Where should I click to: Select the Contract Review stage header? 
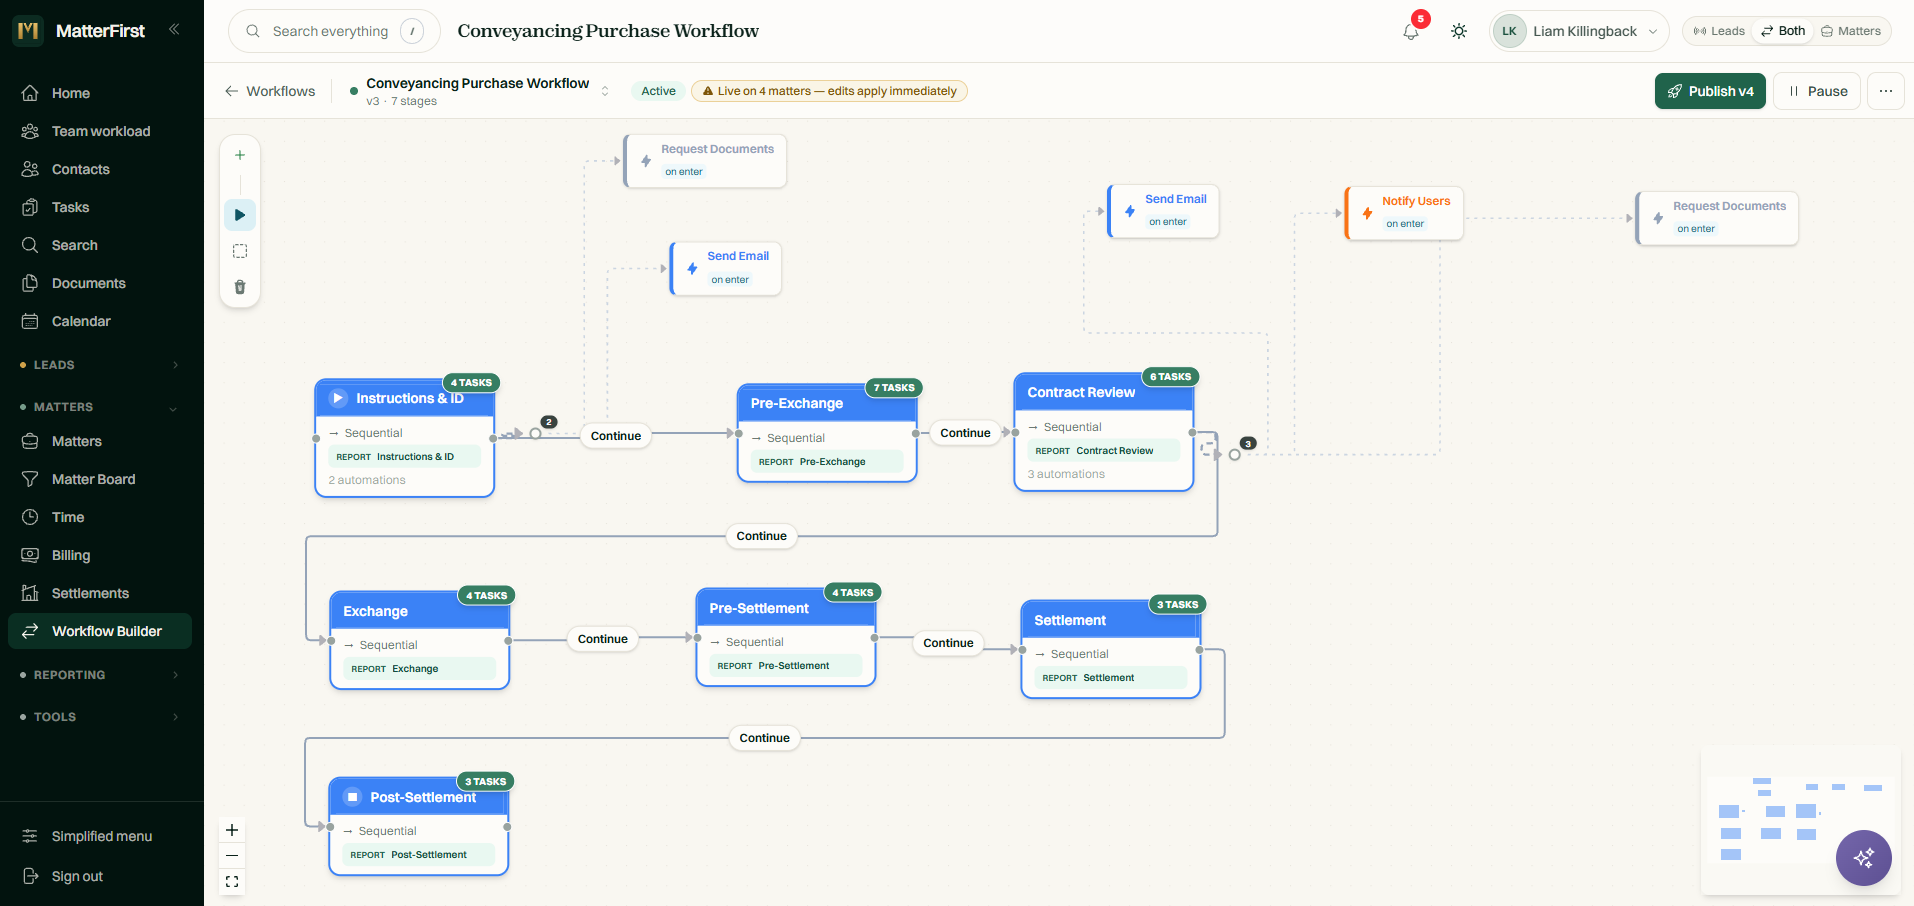pyautogui.click(x=1104, y=392)
